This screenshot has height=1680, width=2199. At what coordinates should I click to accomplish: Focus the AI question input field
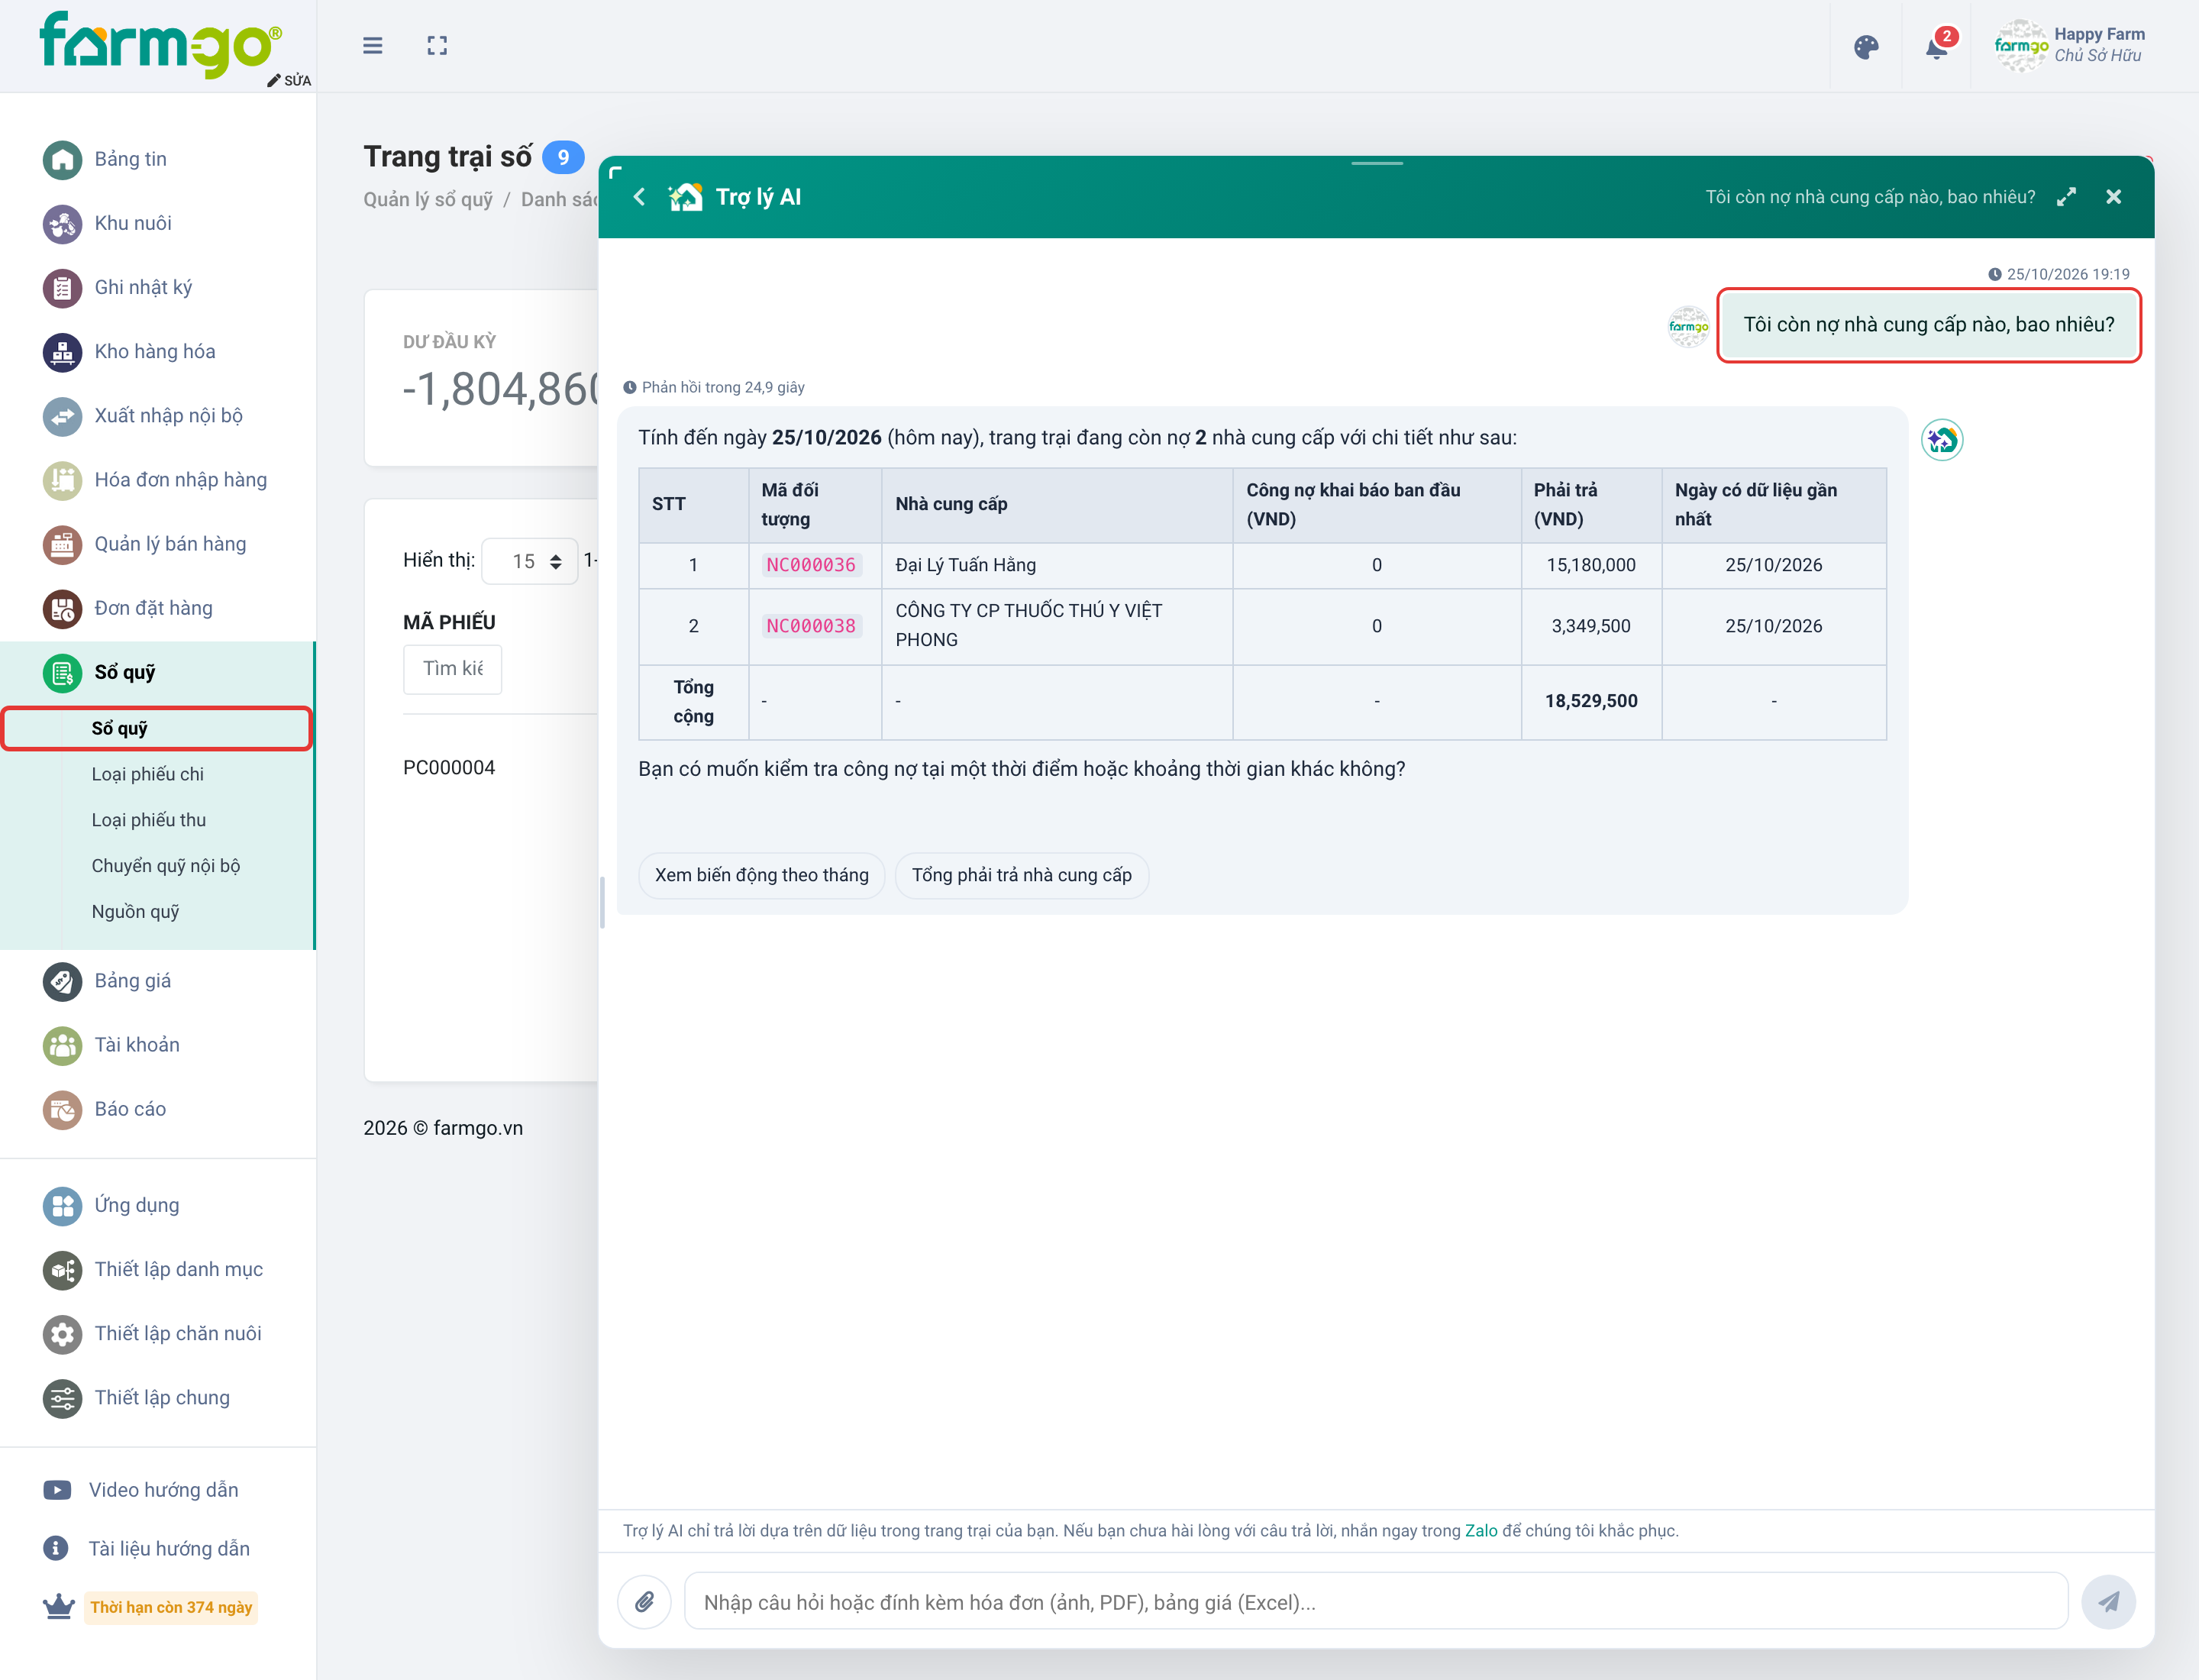pos(1376,1602)
